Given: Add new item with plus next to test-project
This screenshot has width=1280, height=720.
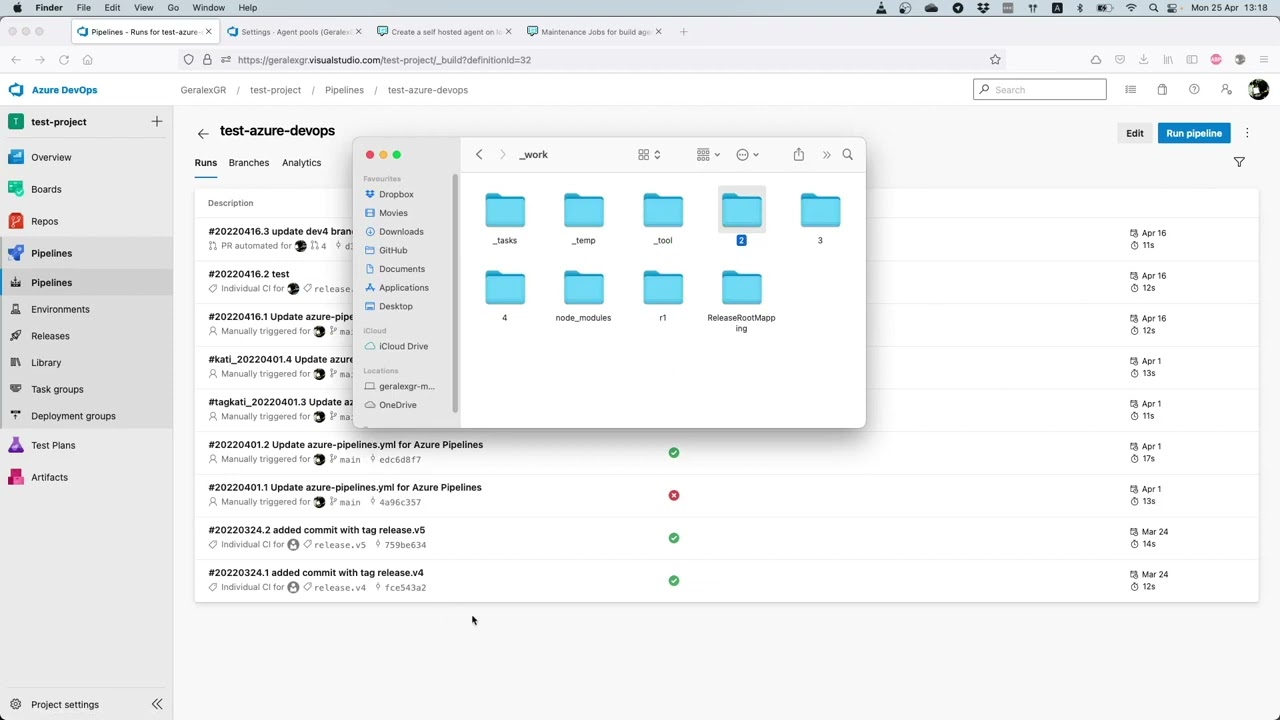Looking at the screenshot, I should [x=157, y=121].
